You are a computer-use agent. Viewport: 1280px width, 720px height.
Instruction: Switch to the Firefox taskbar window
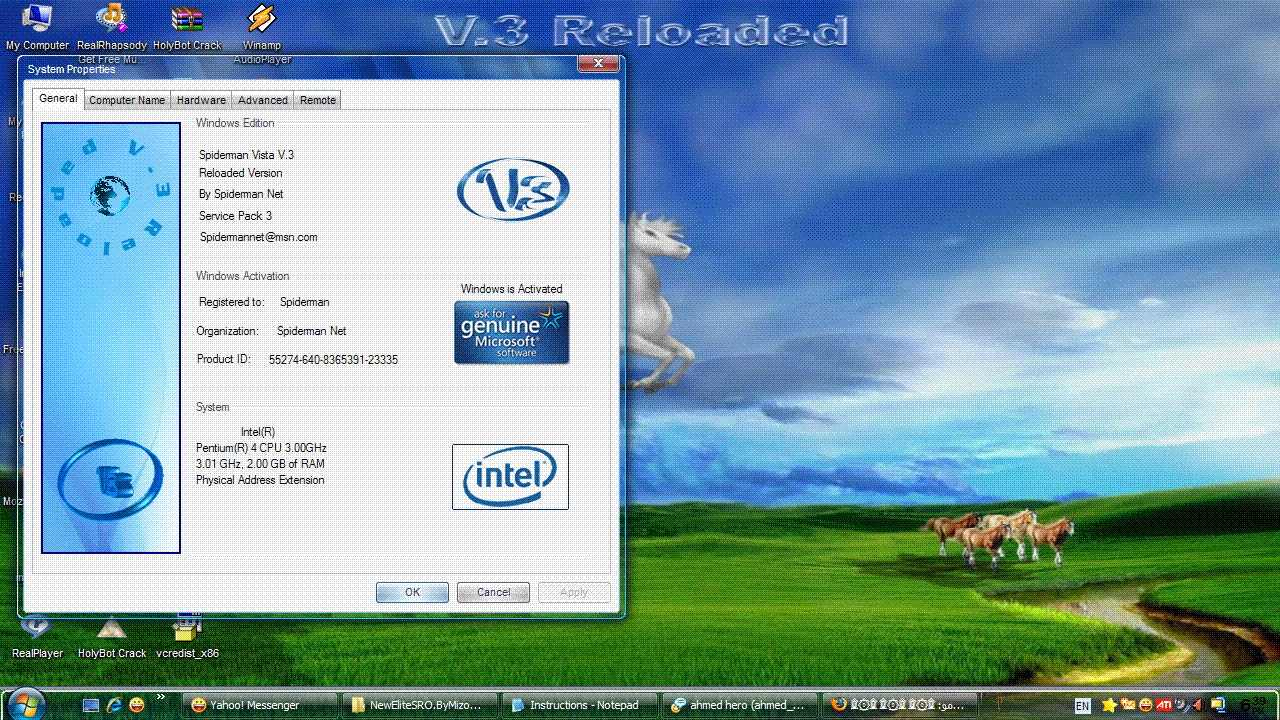coord(900,705)
